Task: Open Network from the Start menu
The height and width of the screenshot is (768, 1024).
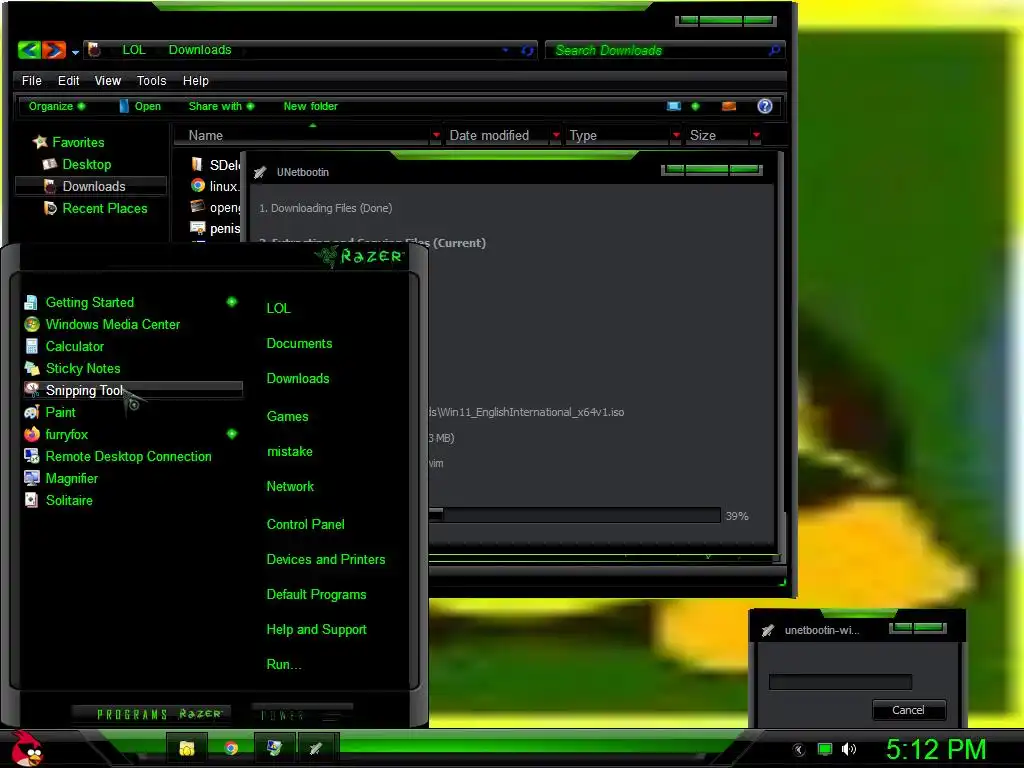Action: pyautogui.click(x=290, y=487)
